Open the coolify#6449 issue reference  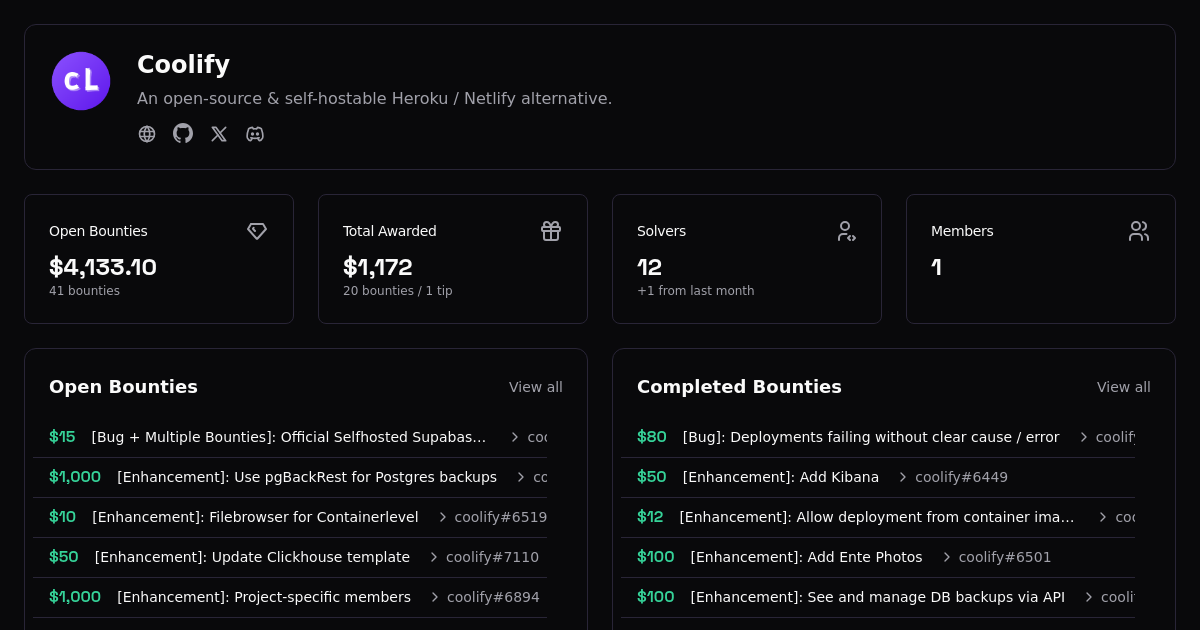[961, 477]
